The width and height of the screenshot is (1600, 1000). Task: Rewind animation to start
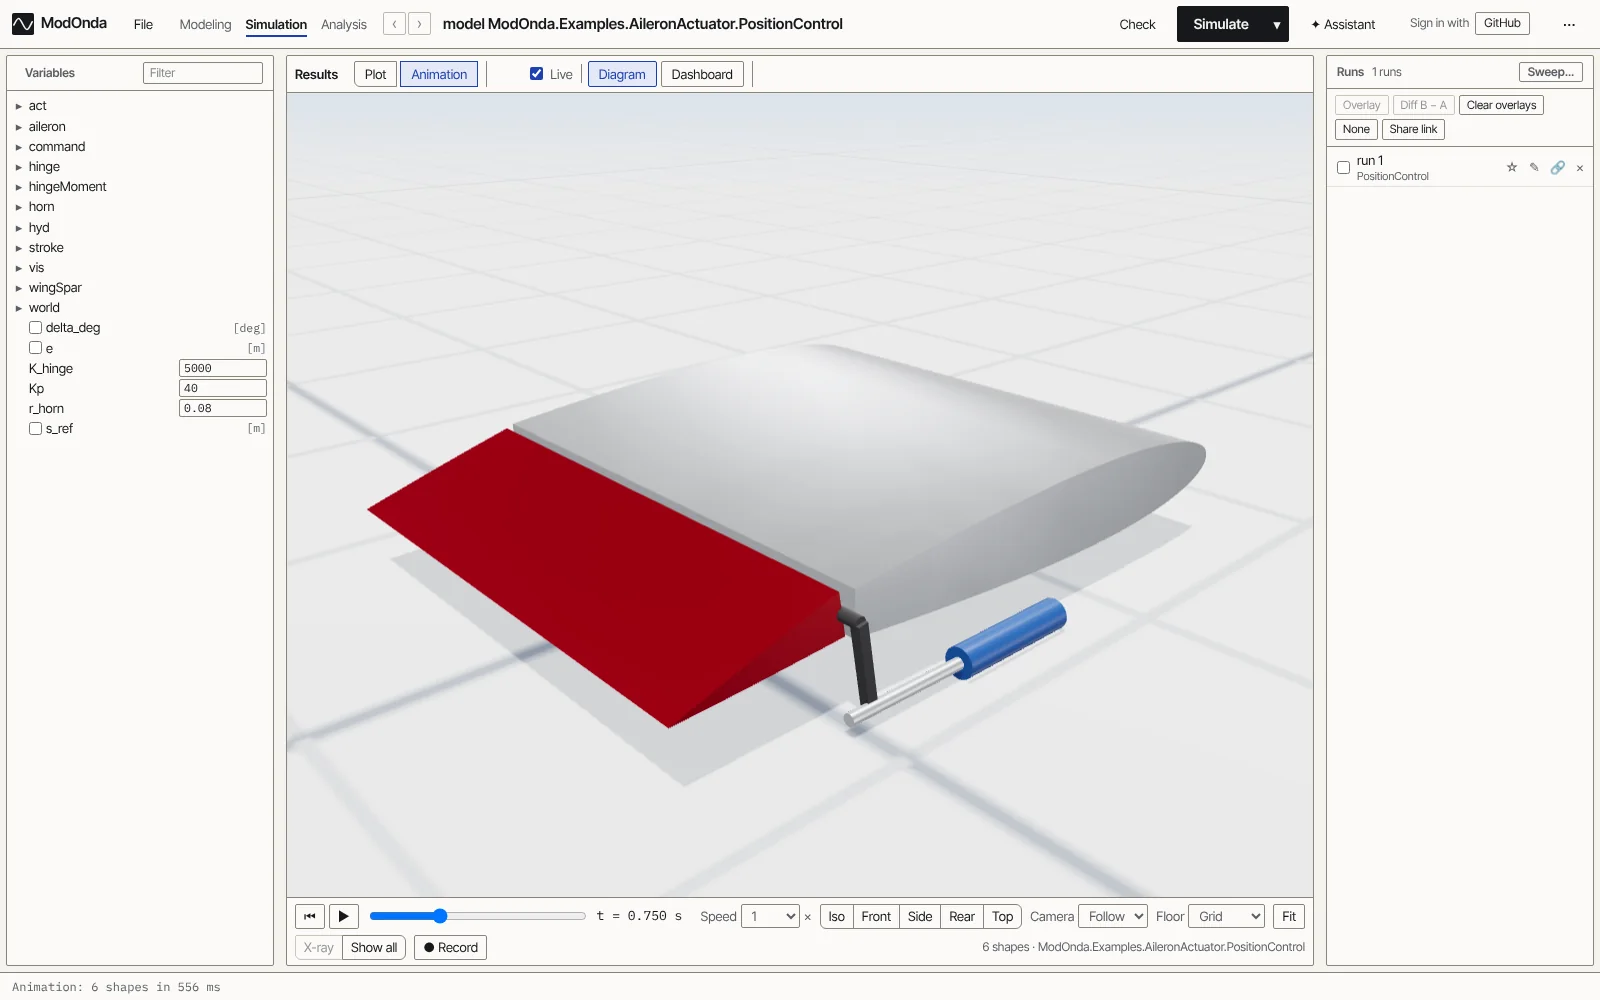point(310,916)
